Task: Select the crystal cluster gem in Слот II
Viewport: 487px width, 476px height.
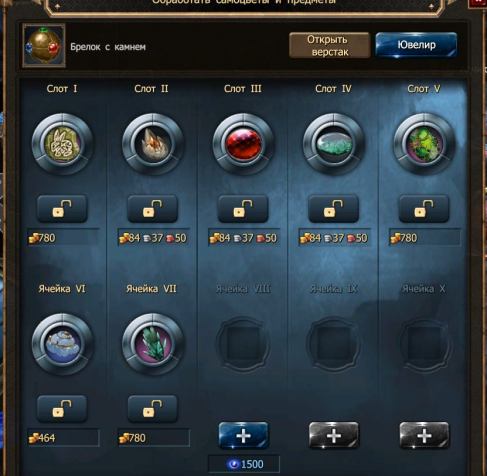Action: [x=153, y=144]
